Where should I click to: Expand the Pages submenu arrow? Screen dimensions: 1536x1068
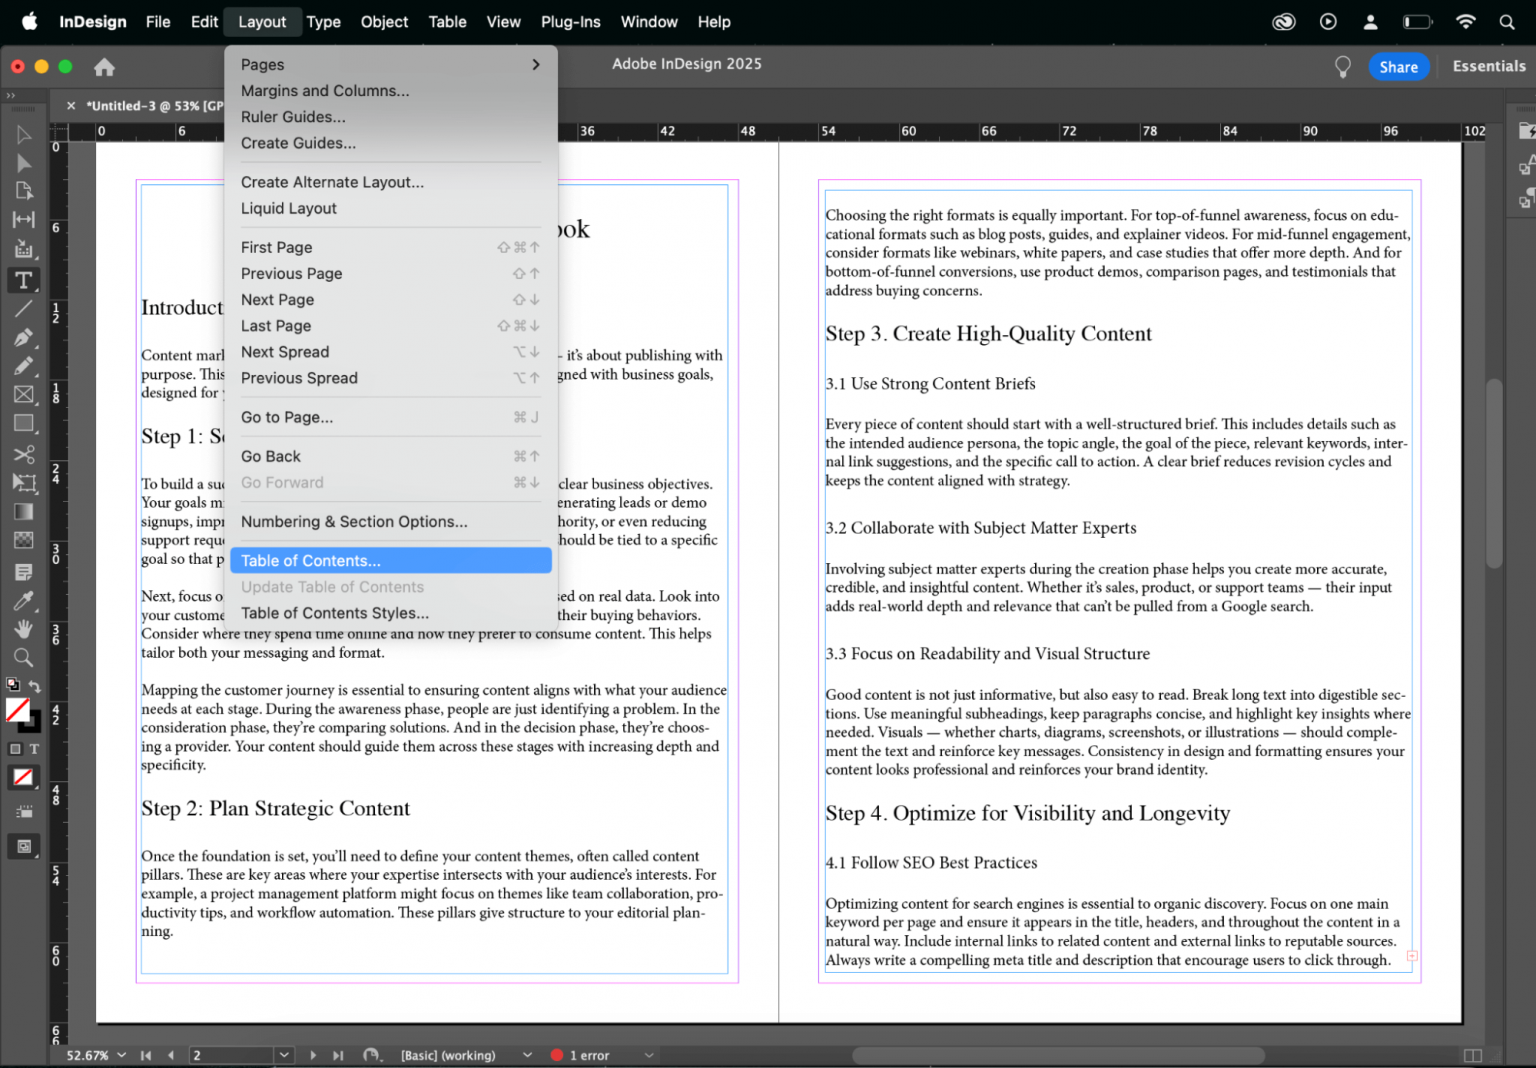click(x=536, y=65)
